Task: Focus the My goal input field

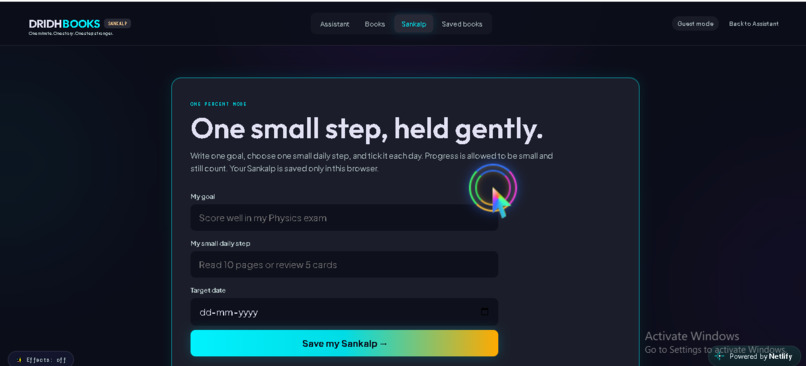Action: coord(344,217)
